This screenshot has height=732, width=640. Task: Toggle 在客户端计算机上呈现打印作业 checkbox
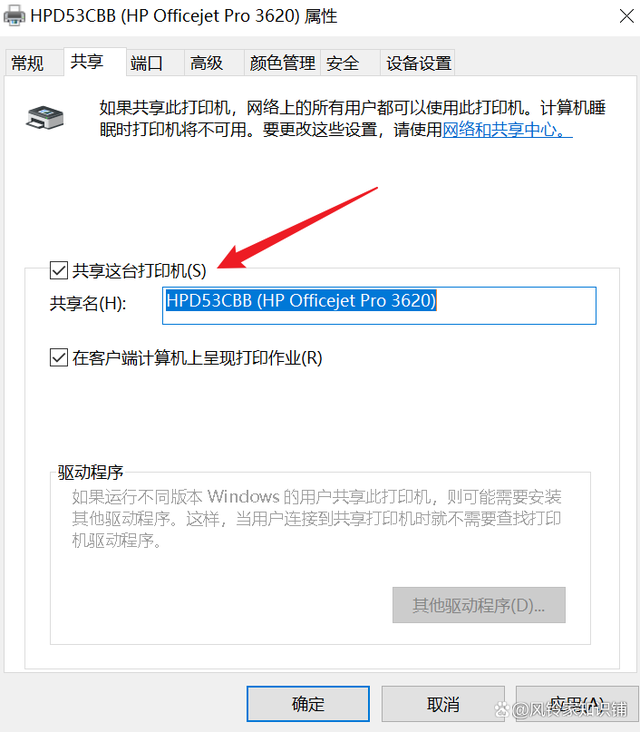click(59, 358)
